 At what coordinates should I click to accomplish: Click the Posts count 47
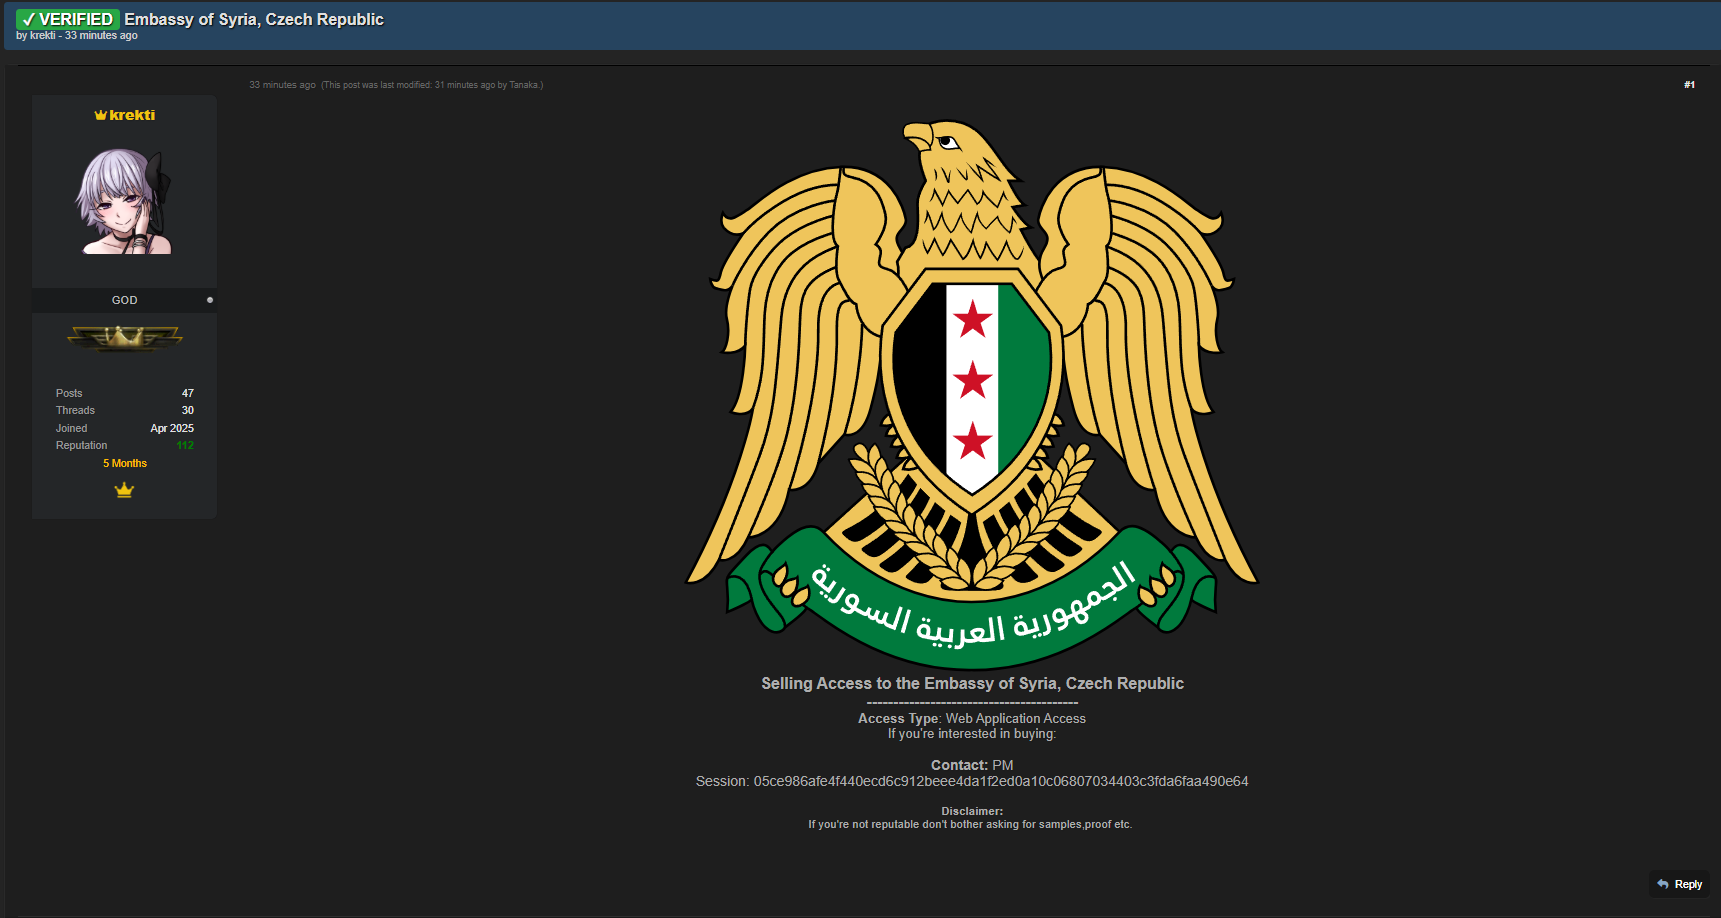[x=187, y=393]
